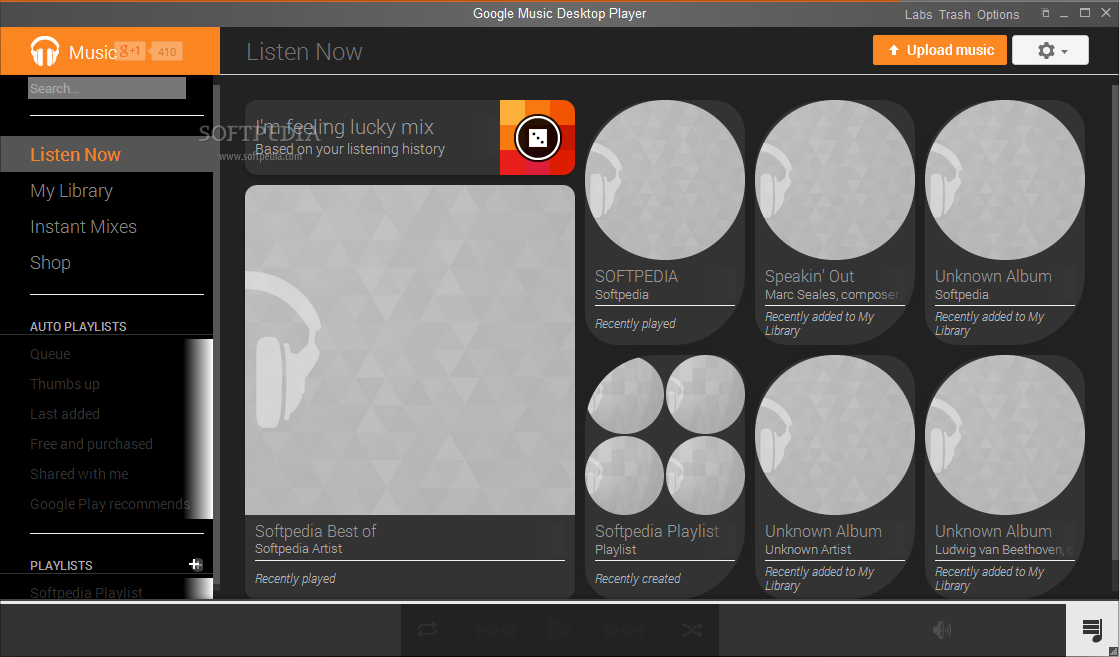Click the Softpedia Best of title
Image resolution: width=1119 pixels, height=657 pixels.
click(x=315, y=531)
